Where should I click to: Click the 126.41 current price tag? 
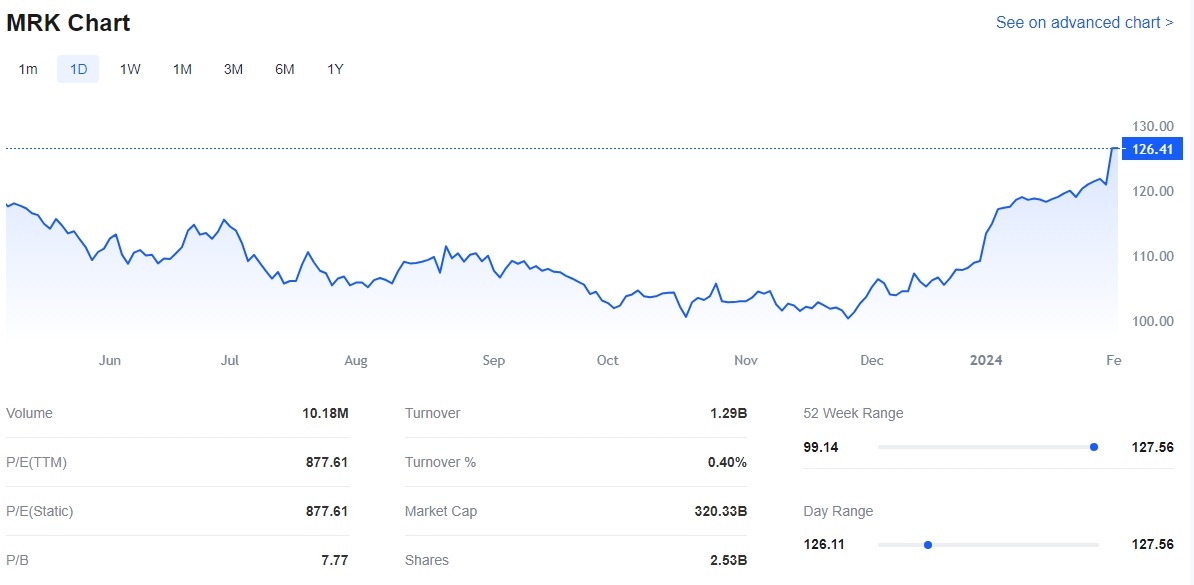pos(1152,149)
